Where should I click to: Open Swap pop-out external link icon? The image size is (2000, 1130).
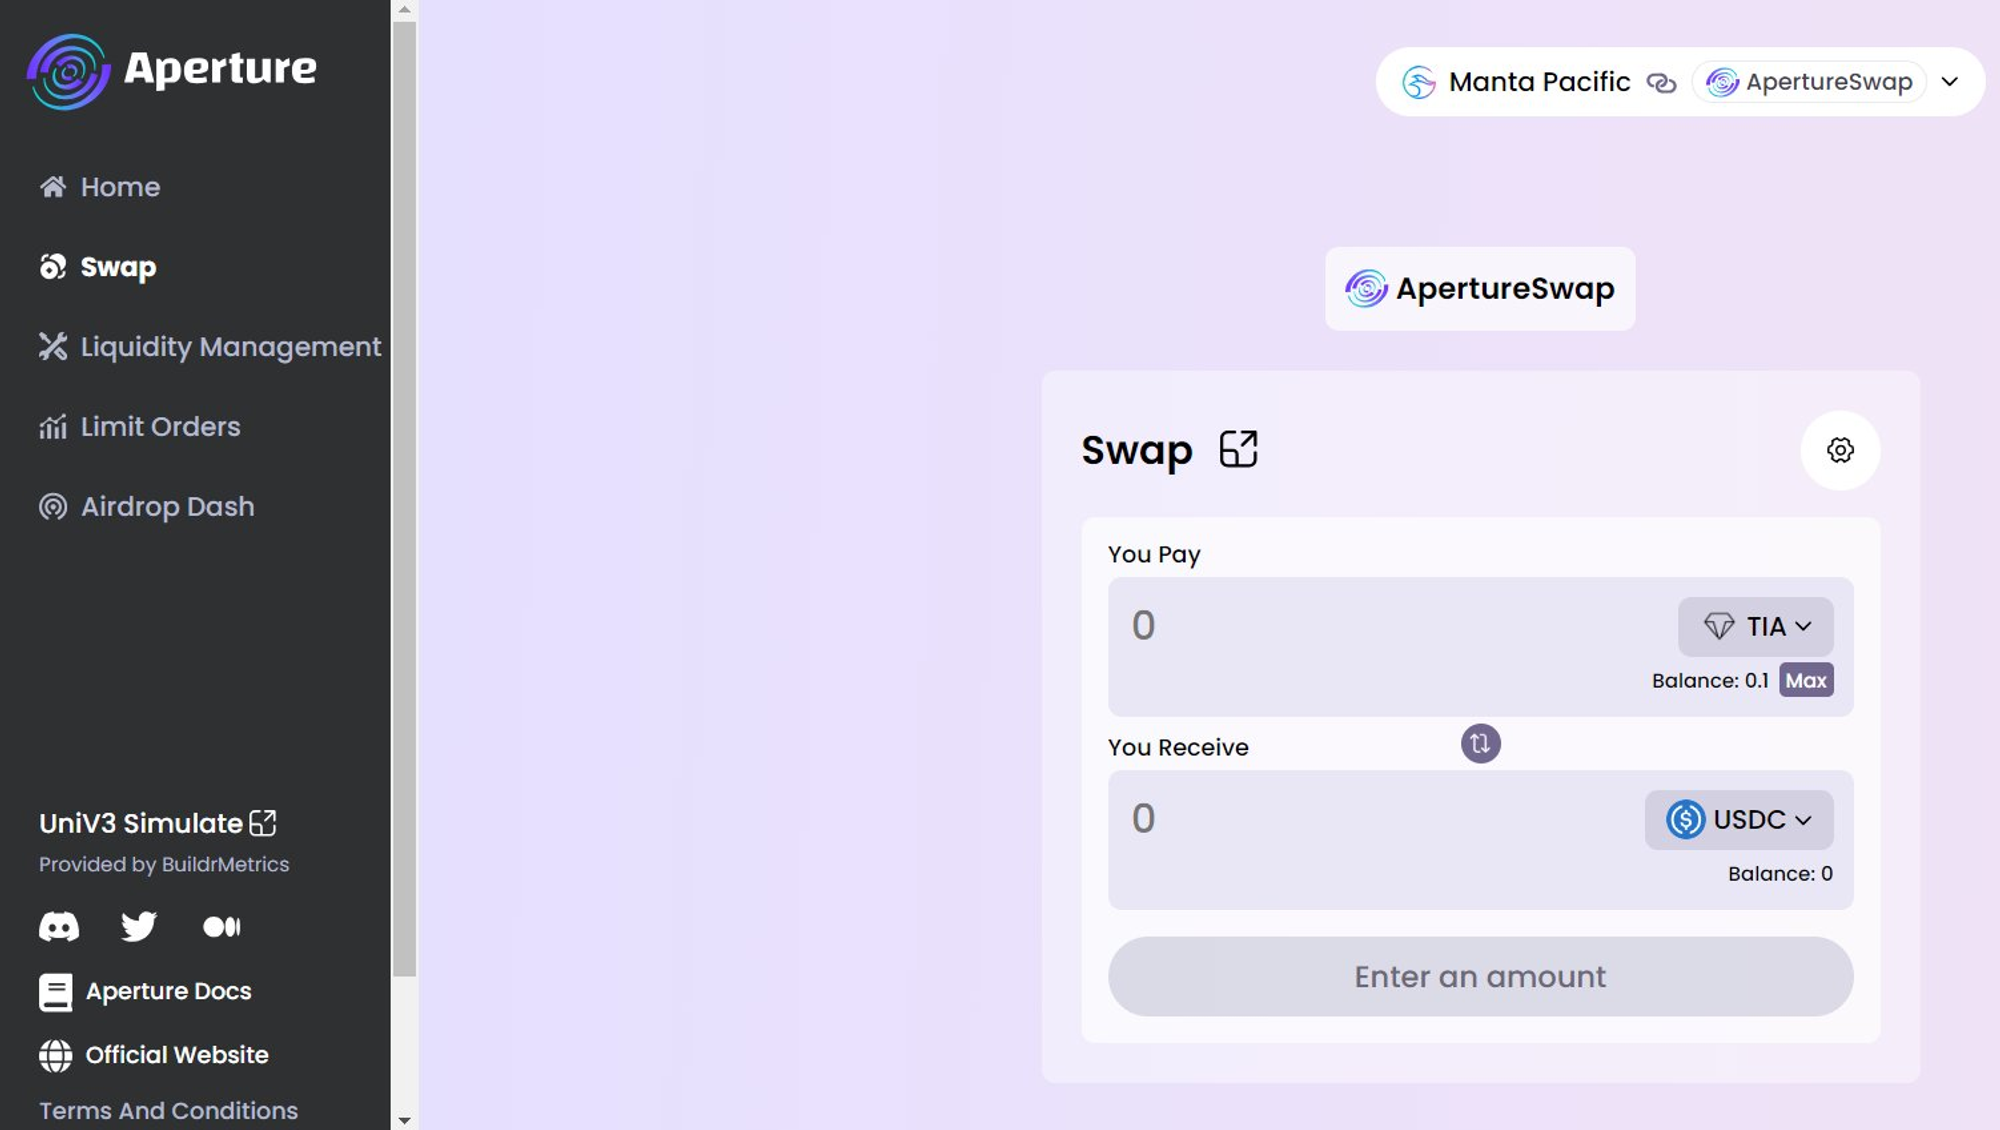pyautogui.click(x=1238, y=449)
